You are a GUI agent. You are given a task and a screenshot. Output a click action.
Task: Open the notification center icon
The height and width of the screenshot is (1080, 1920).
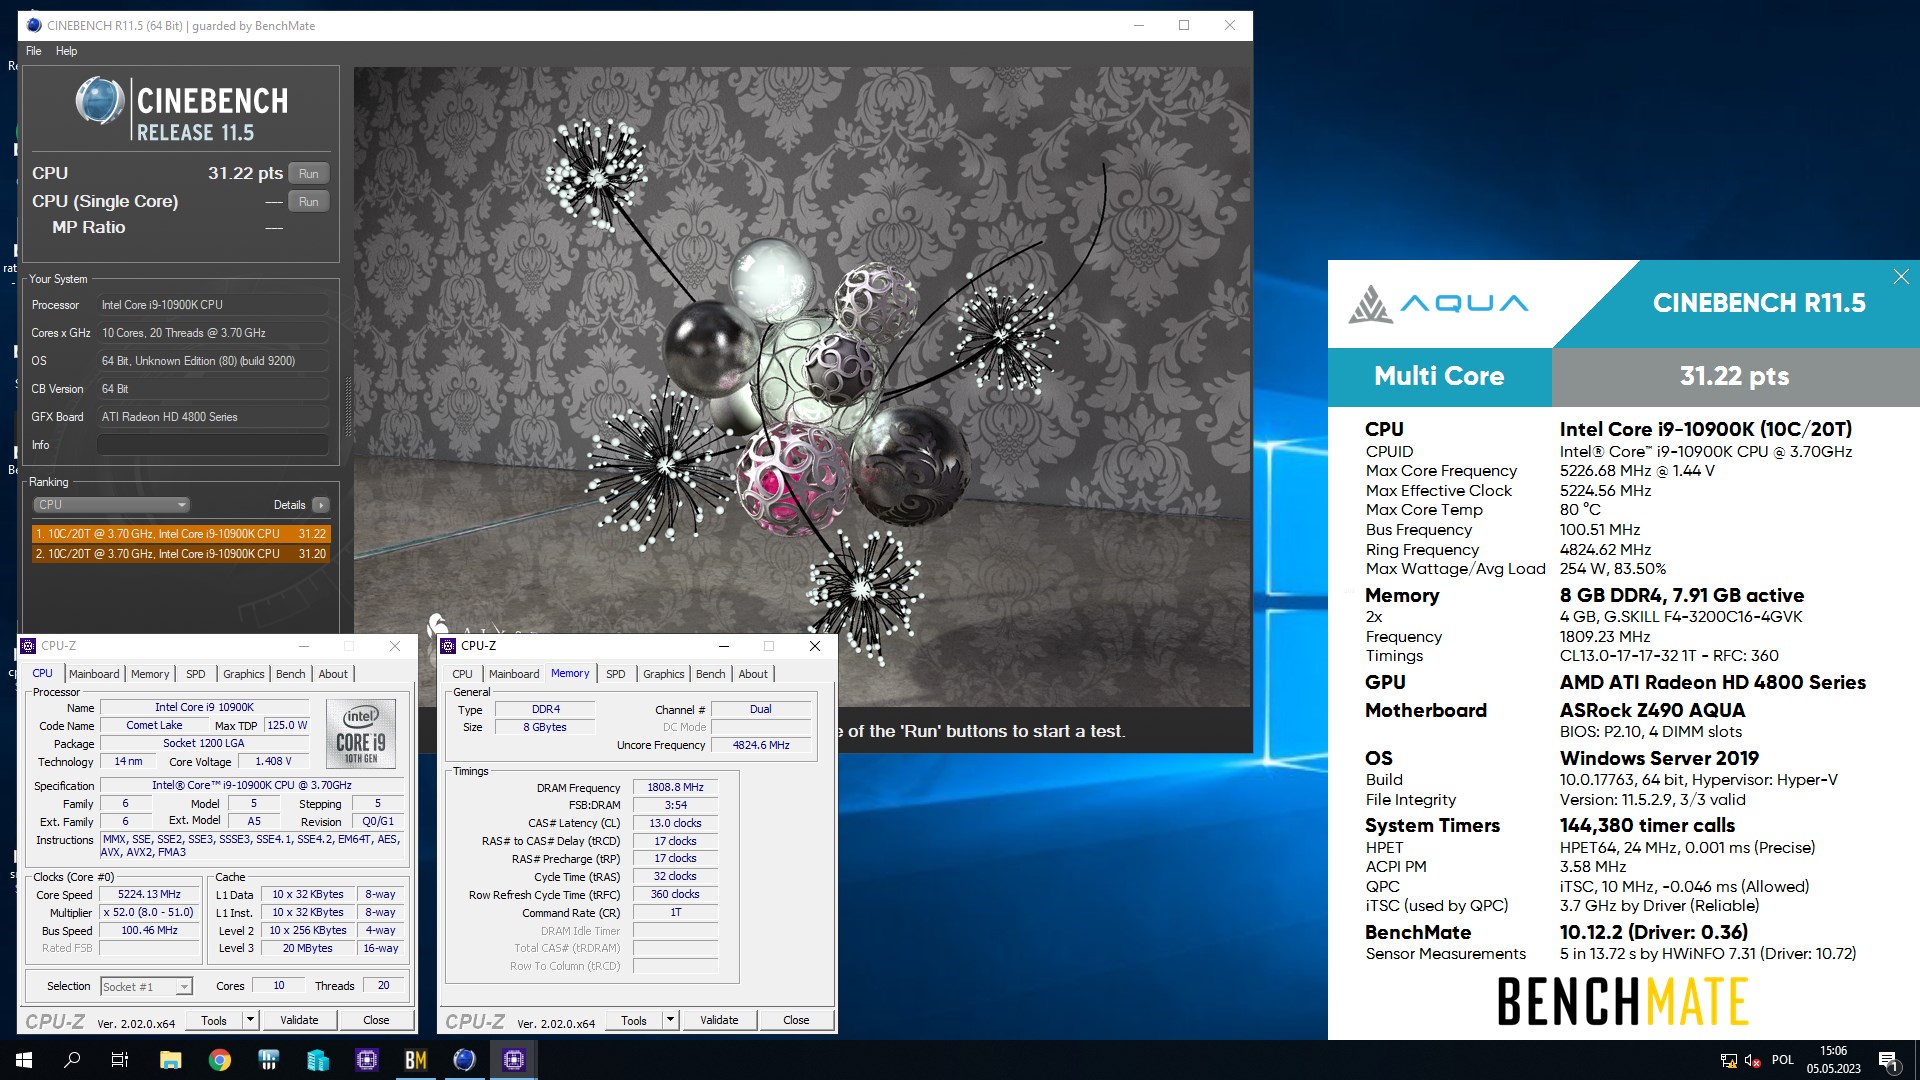pyautogui.click(x=1888, y=1061)
